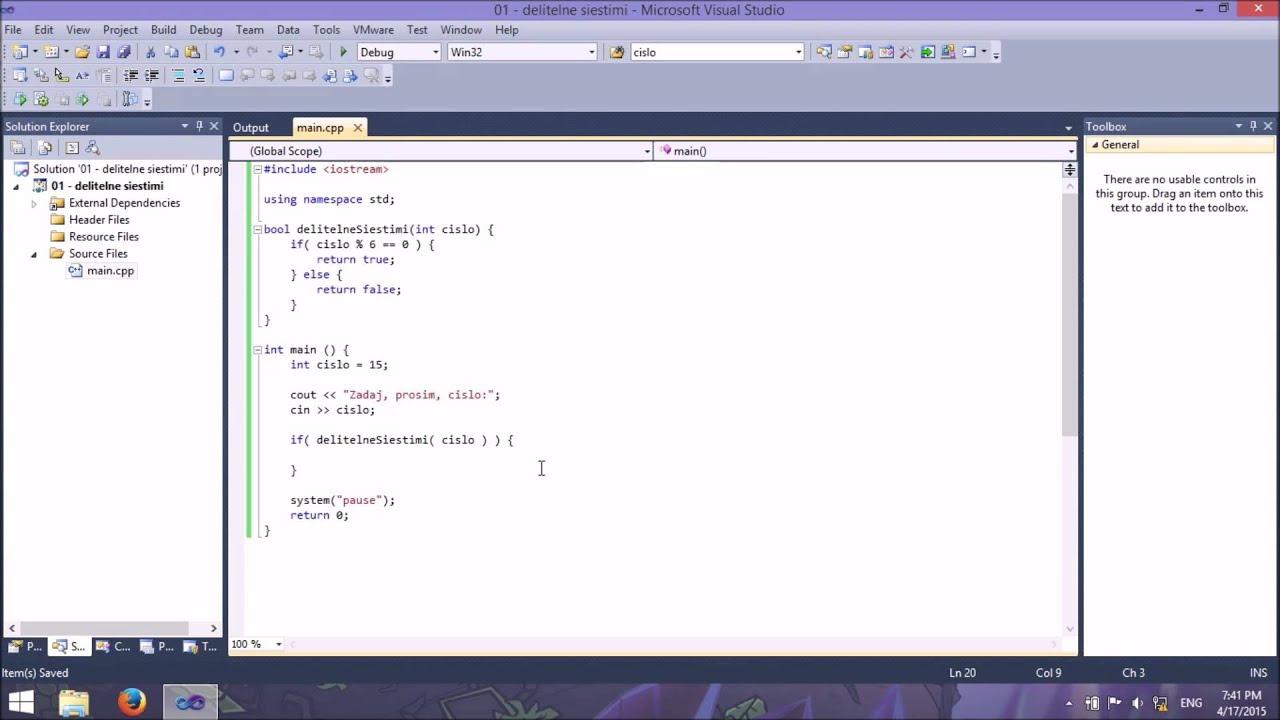
Task: Select the Resource Files folder
Action: (x=104, y=237)
